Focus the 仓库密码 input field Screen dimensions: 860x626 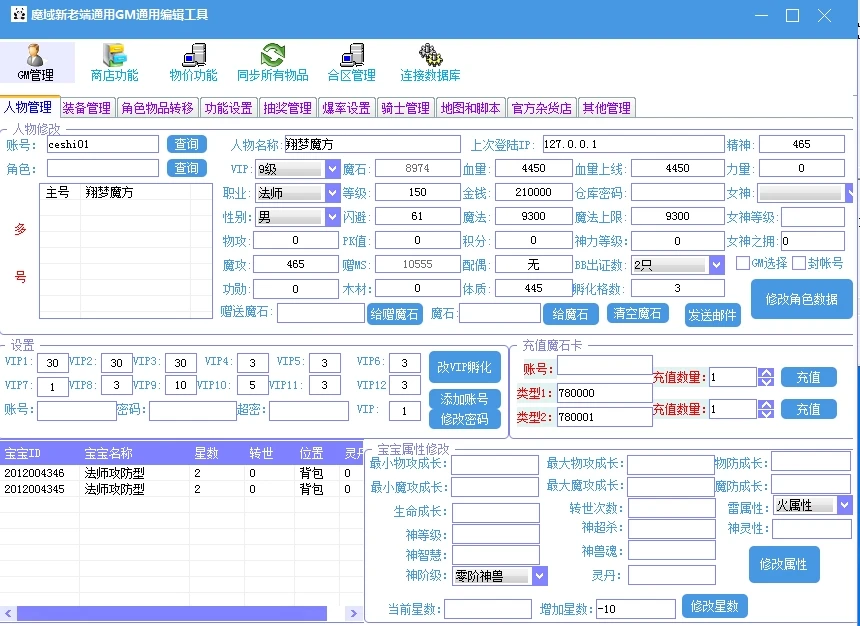(677, 192)
